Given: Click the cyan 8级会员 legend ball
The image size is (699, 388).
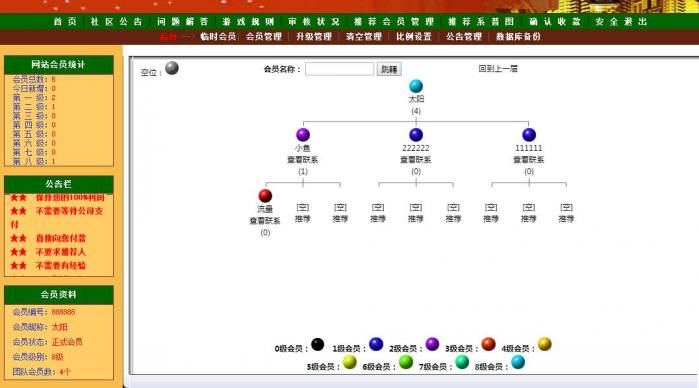Looking at the screenshot, I should click(518, 362).
